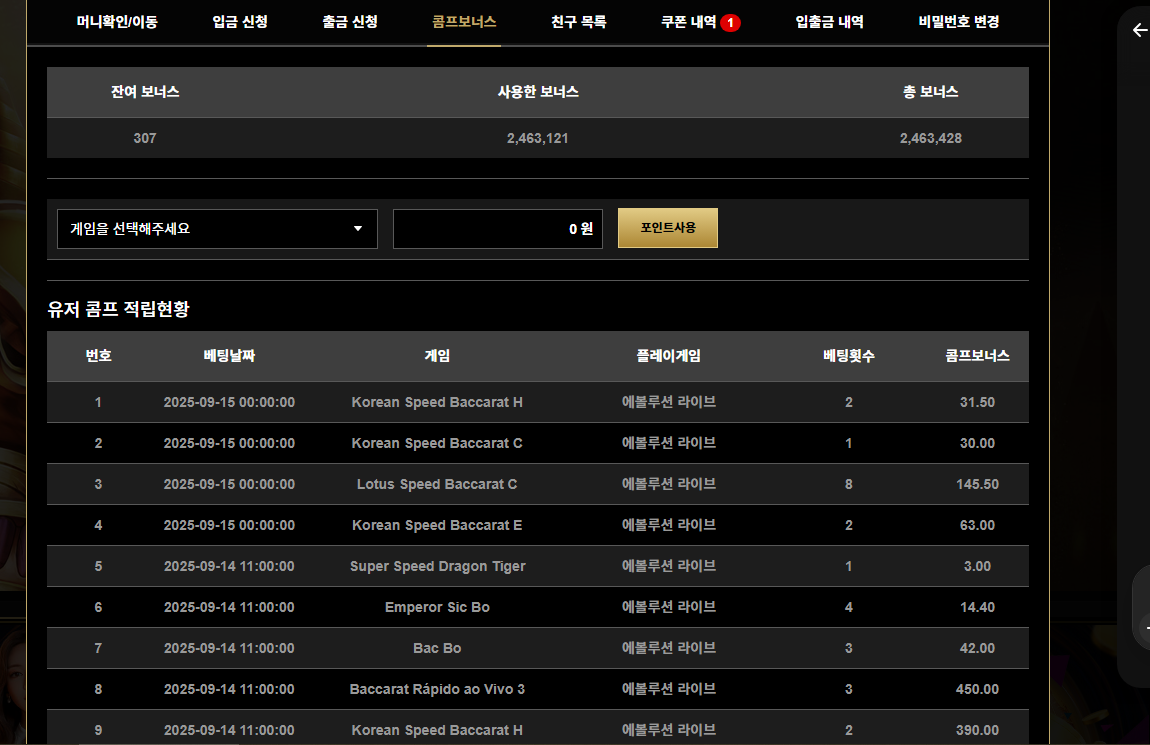This screenshot has width=1150, height=745.
Task: Click the 총 보너스 value 2,463,428
Action: [x=931, y=138]
